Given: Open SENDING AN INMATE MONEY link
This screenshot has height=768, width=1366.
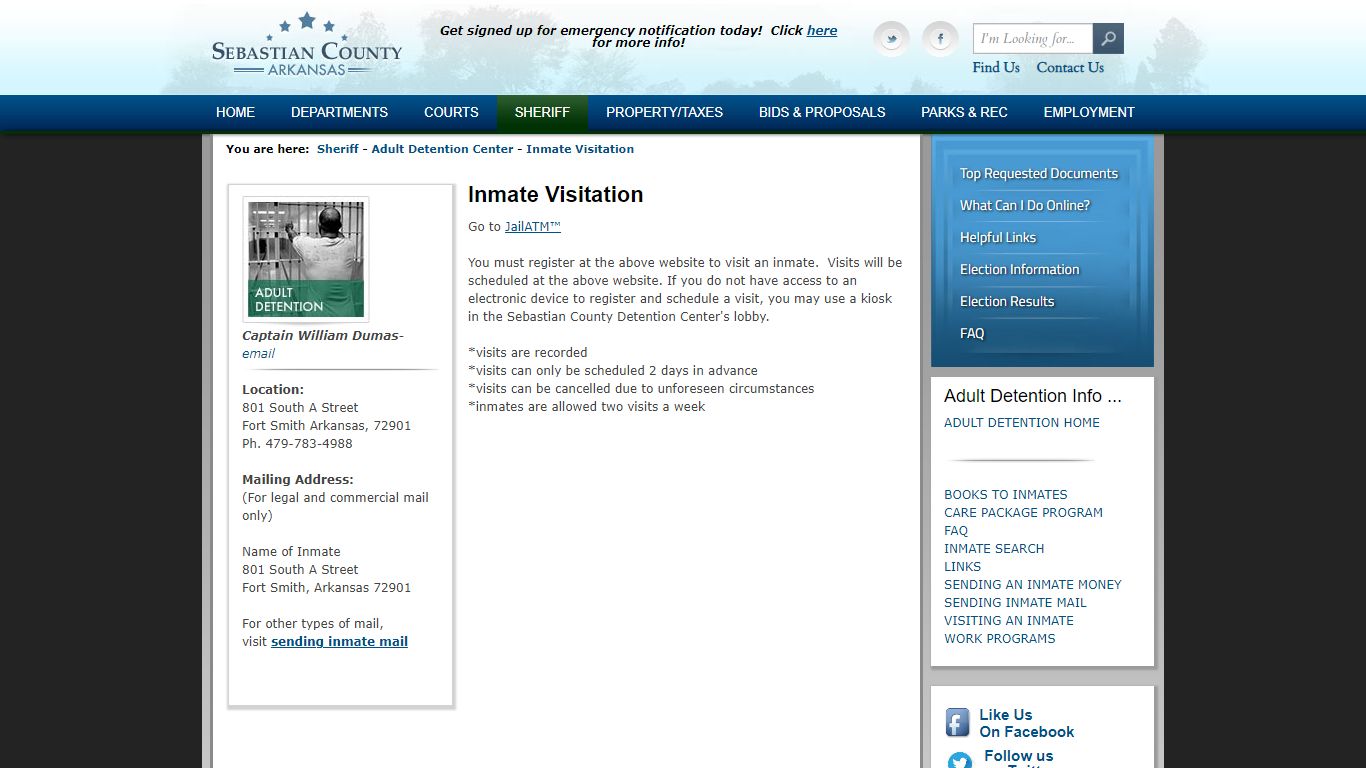Looking at the screenshot, I should point(1033,585).
